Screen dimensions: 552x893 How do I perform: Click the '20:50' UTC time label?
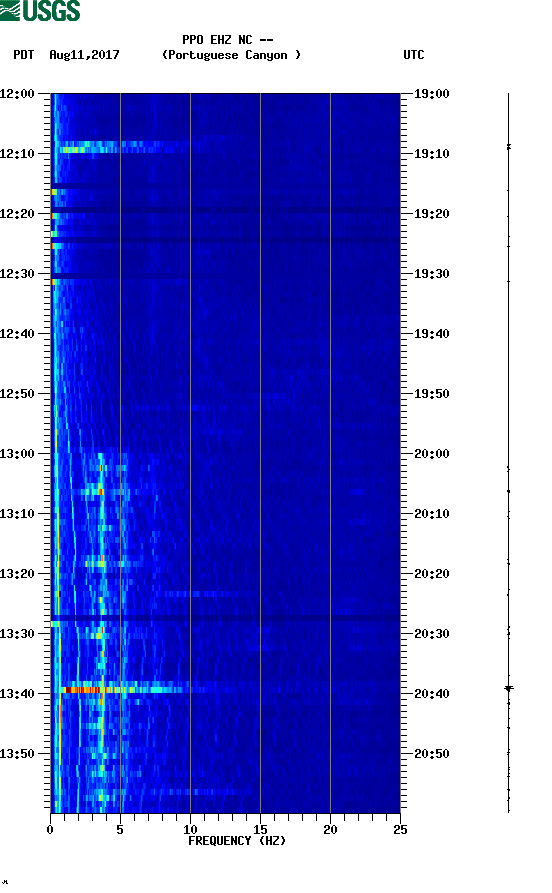pos(432,753)
